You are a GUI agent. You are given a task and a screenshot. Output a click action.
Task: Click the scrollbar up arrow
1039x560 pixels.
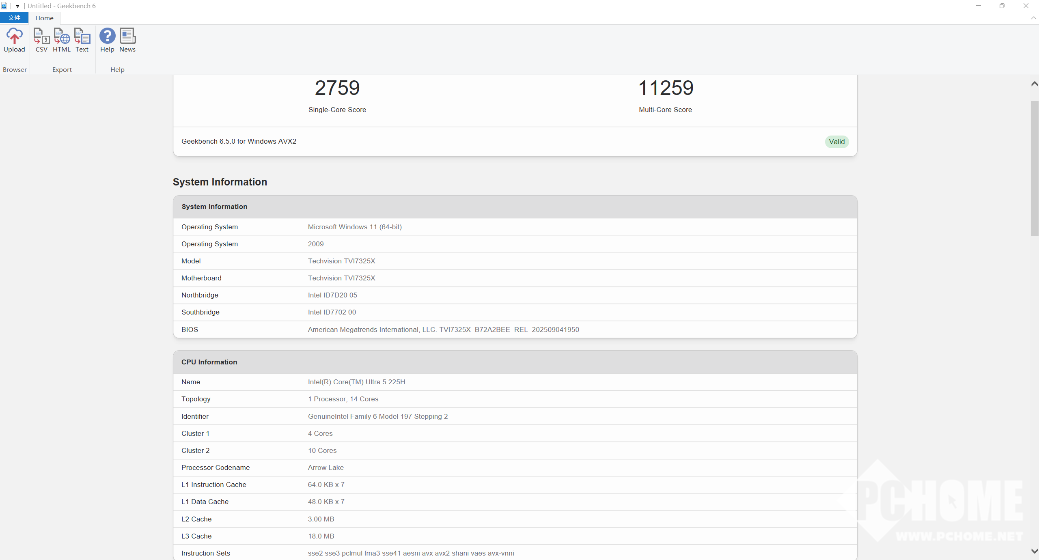(x=1034, y=83)
